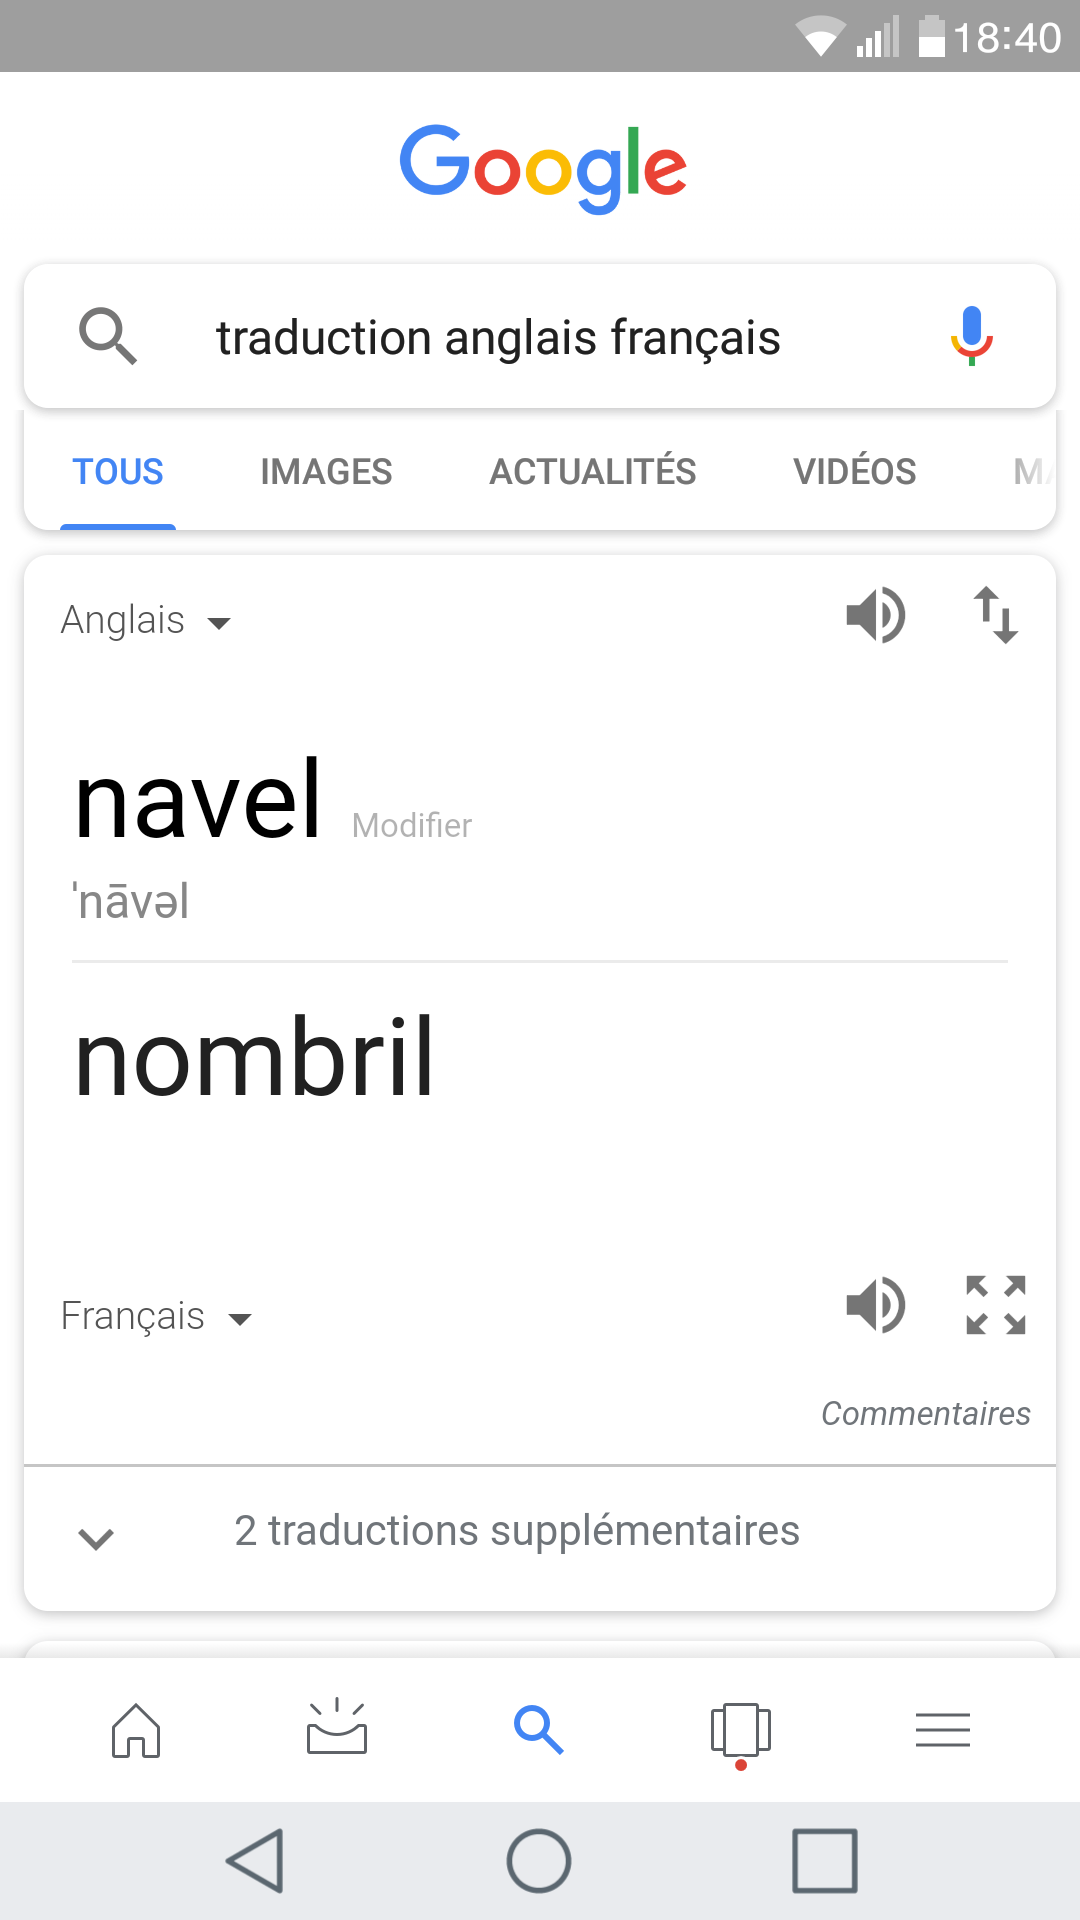Open the updates tray icon in the bottom bar
The width and height of the screenshot is (1080, 1920).
pyautogui.click(x=337, y=1727)
